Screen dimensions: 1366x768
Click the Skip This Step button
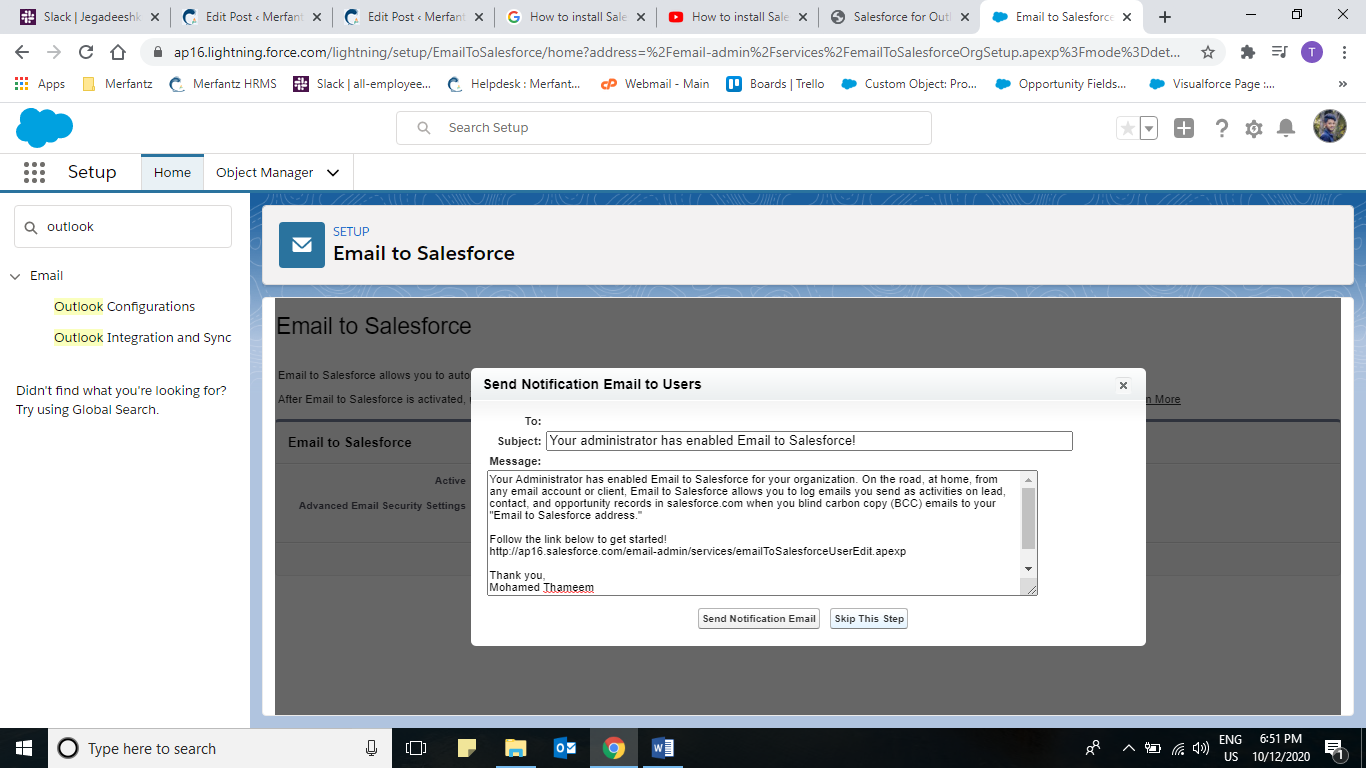868,618
